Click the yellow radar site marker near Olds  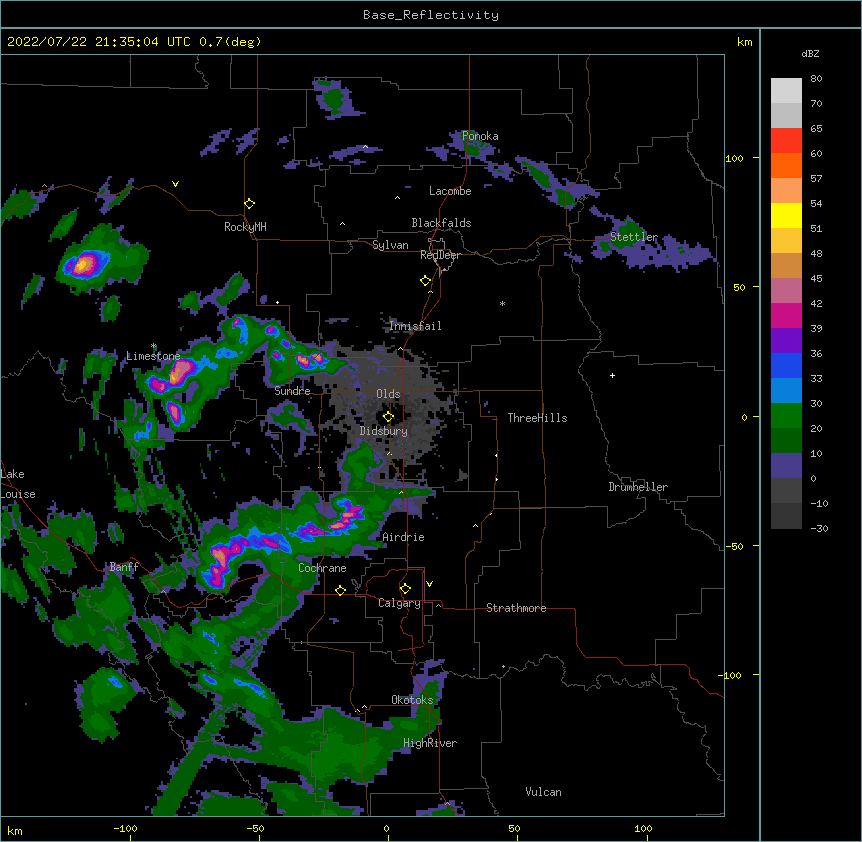(x=388, y=417)
